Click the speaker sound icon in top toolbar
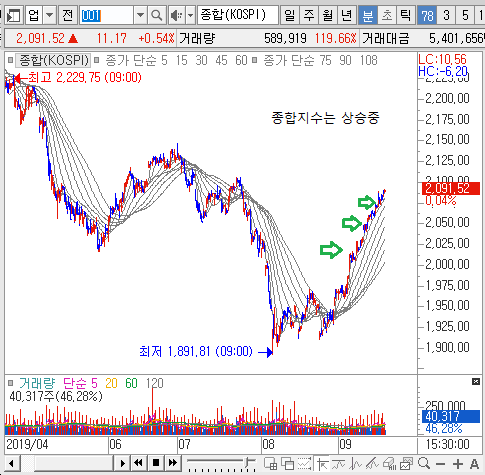 pos(176,15)
